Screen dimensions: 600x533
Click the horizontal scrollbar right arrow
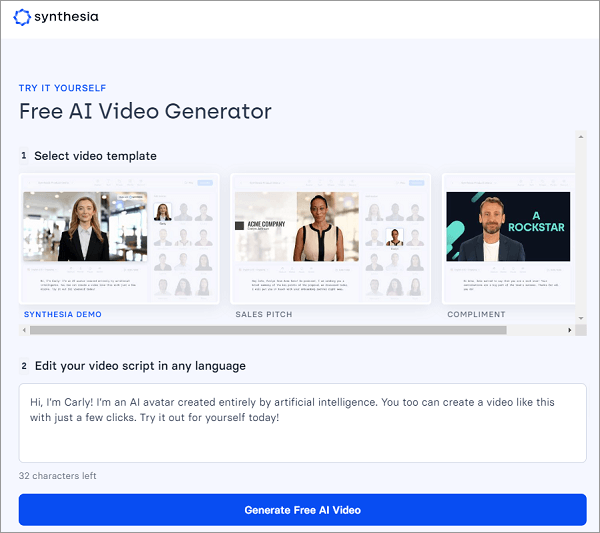pos(569,330)
